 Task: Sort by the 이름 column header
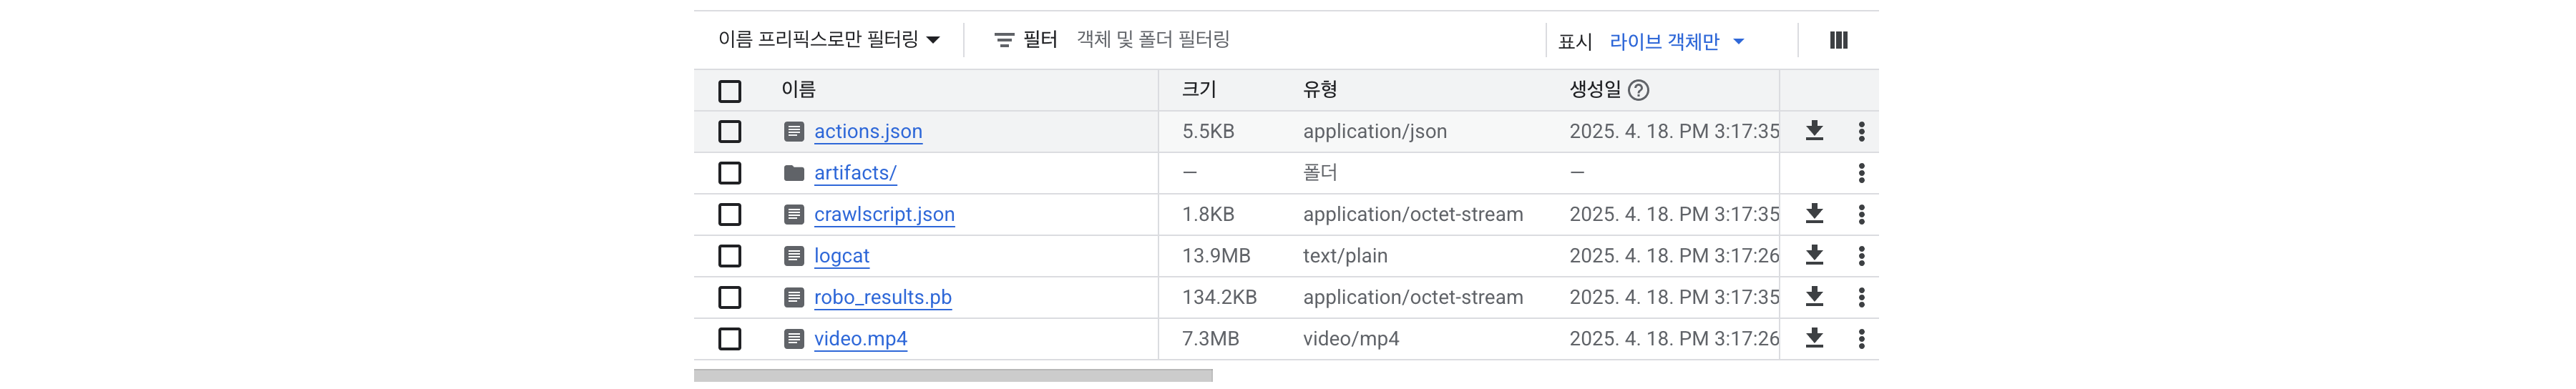pos(798,89)
